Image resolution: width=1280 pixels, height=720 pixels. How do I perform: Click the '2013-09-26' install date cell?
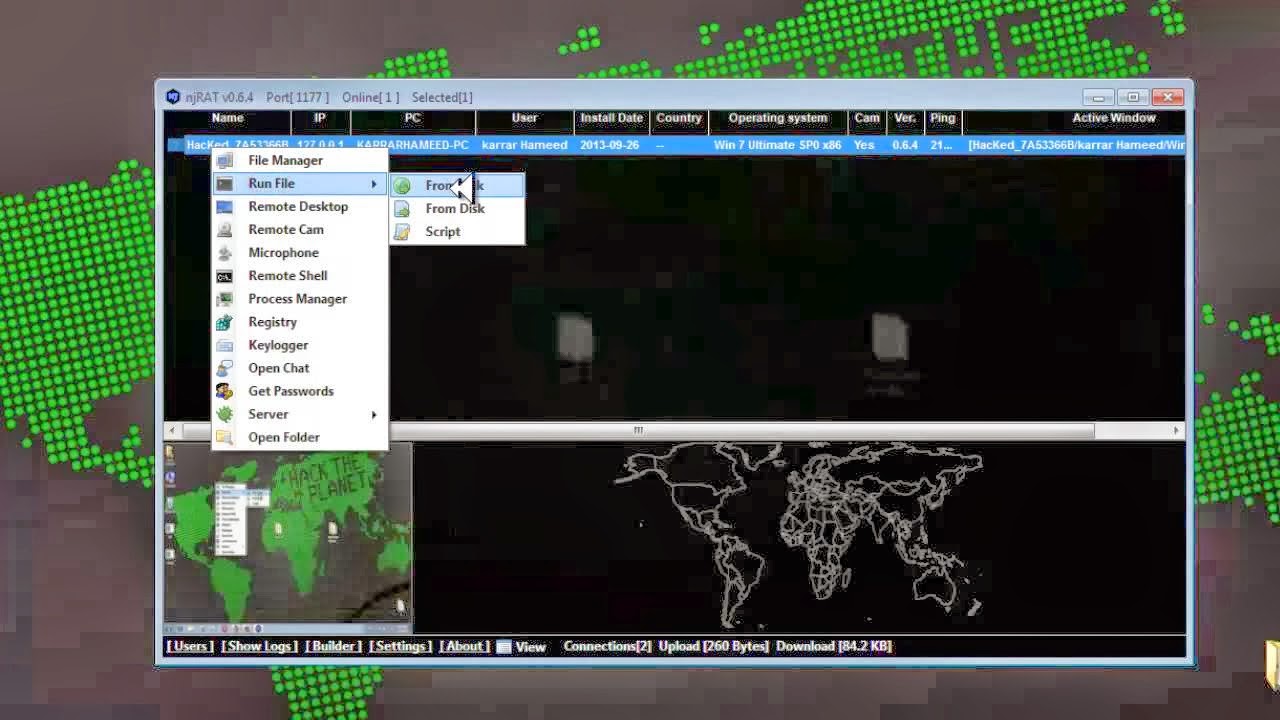tap(609, 145)
